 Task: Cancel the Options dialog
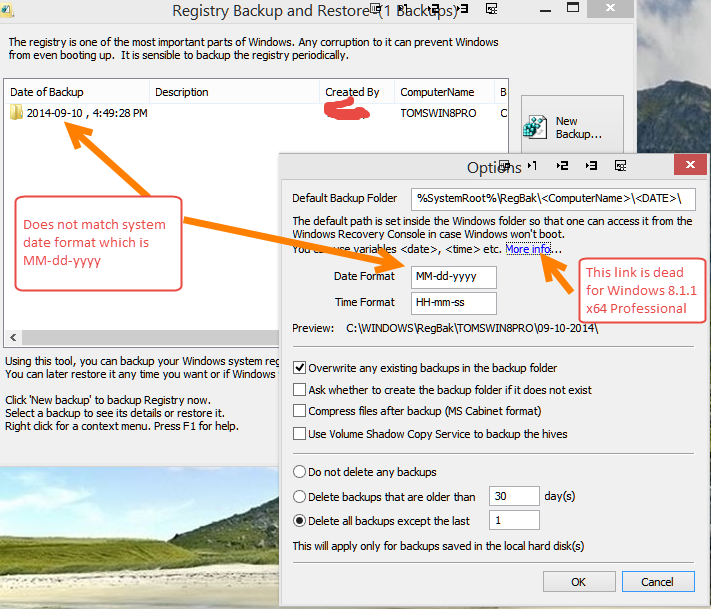point(657,581)
